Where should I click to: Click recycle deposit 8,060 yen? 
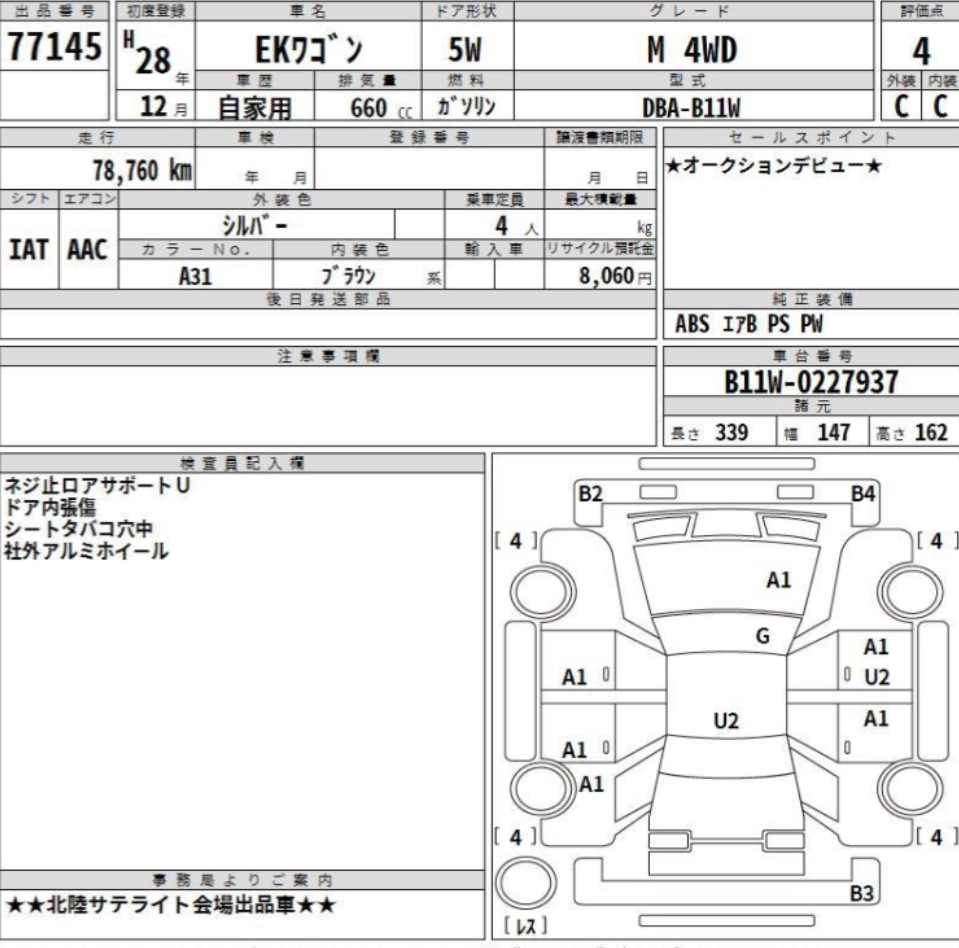(615, 276)
